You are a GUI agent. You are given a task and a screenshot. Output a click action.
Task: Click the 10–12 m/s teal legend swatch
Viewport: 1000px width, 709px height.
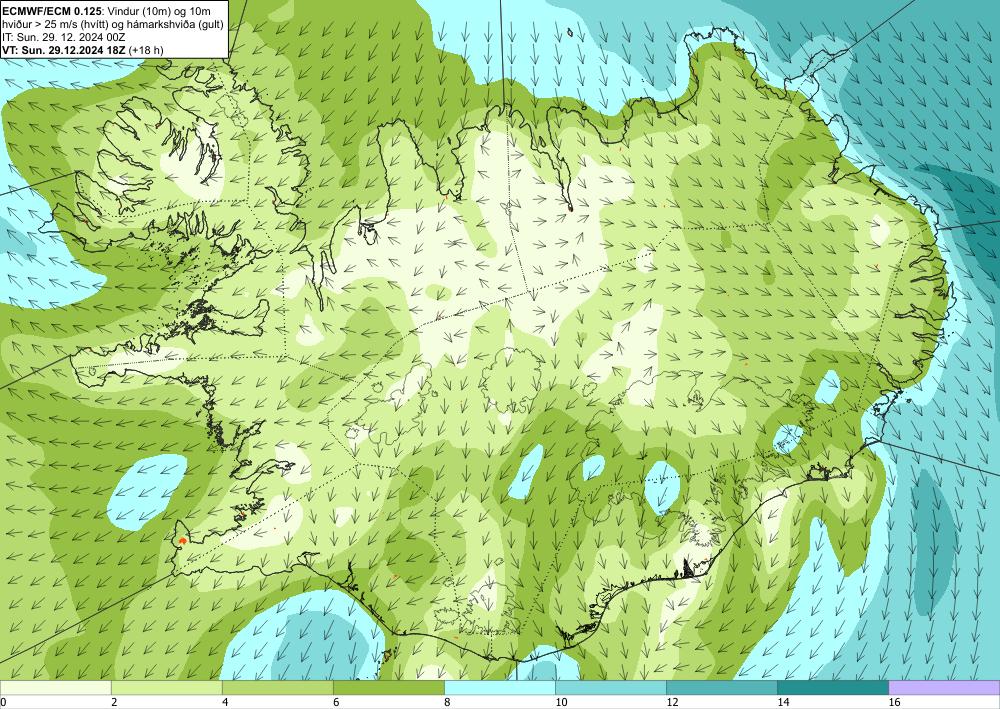(611, 688)
